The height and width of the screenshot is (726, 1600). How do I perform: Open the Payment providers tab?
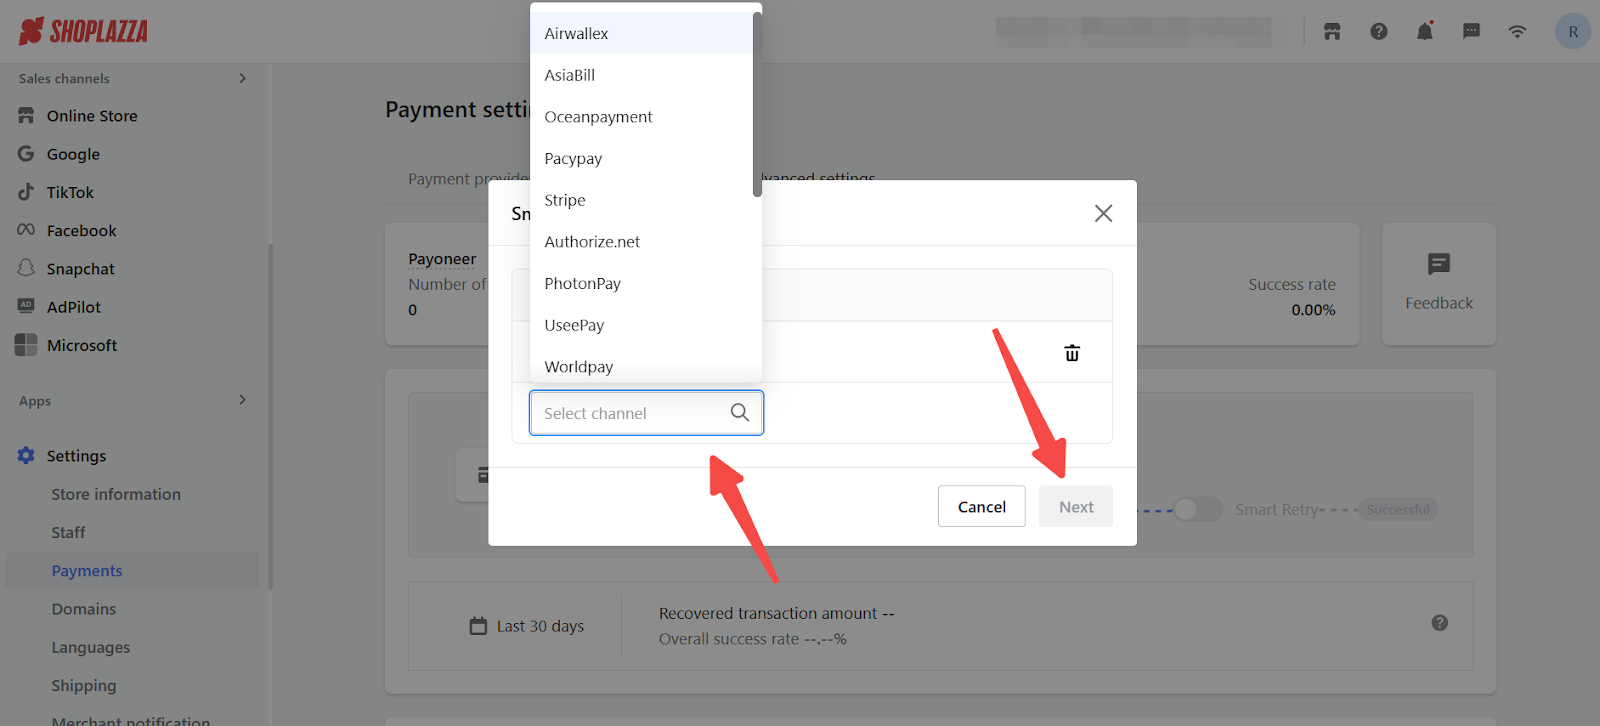[x=468, y=179]
